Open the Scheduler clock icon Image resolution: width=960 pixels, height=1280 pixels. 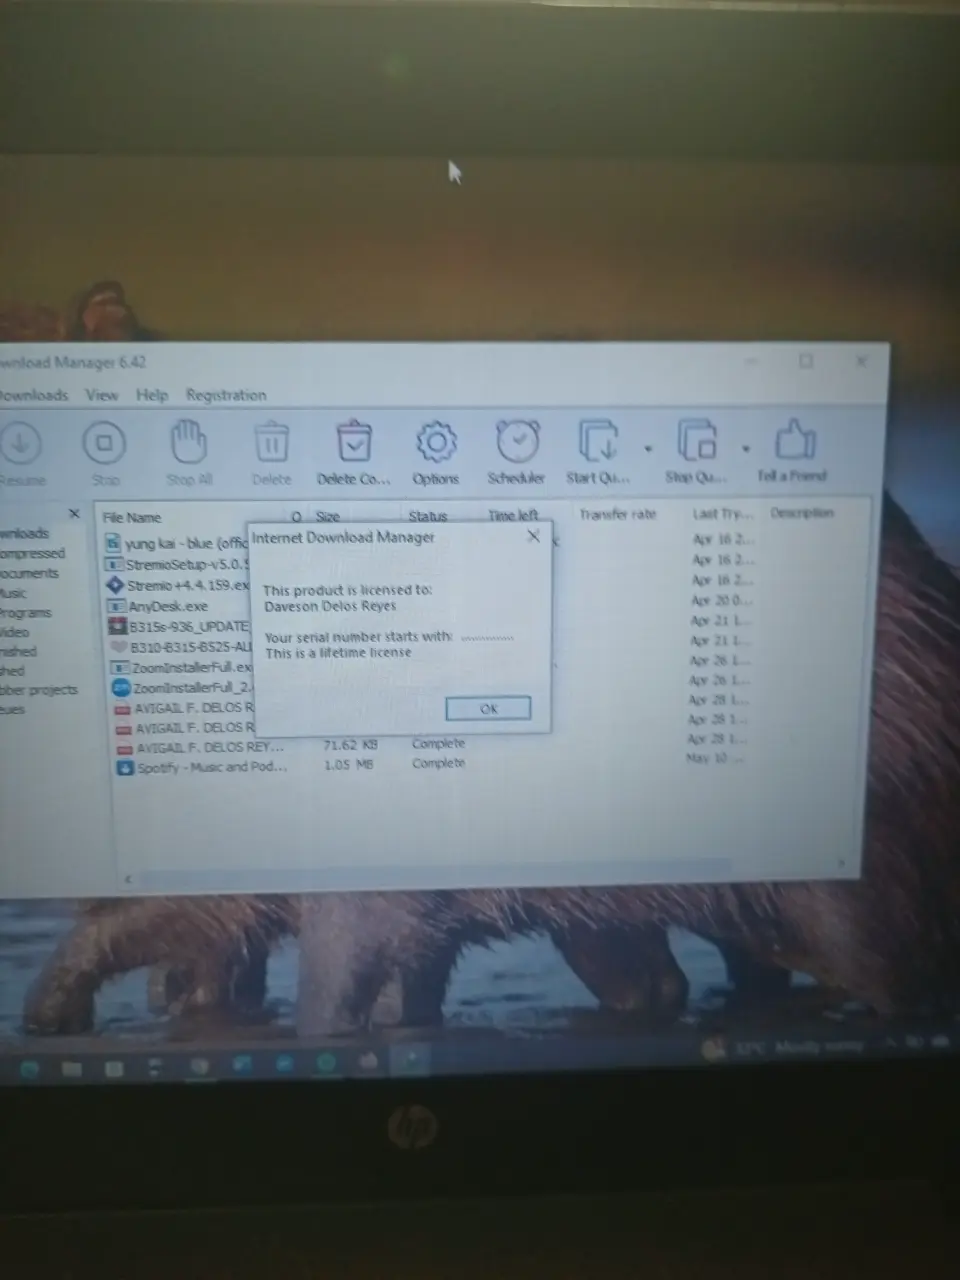click(517, 441)
